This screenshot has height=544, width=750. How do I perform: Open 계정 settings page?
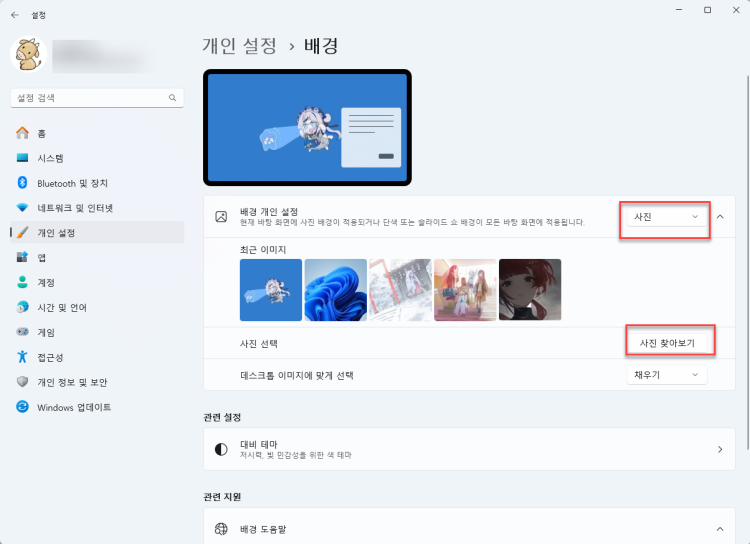click(97, 282)
